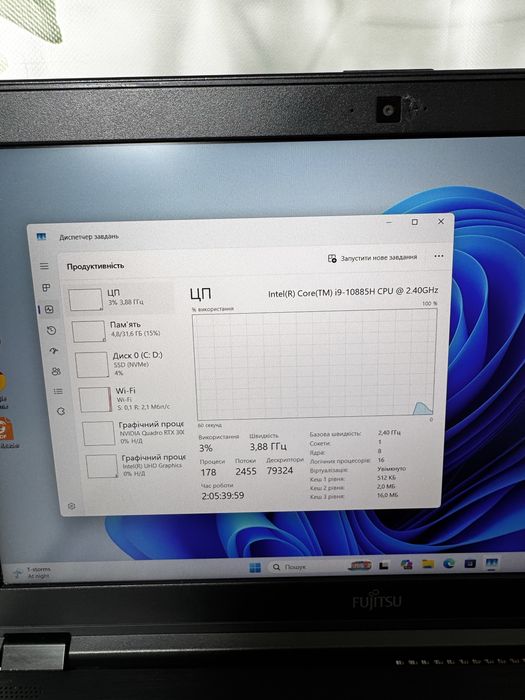525x700 pixels.
Task: Click the uptime 2:05:39:59 value
Action: tap(223, 496)
